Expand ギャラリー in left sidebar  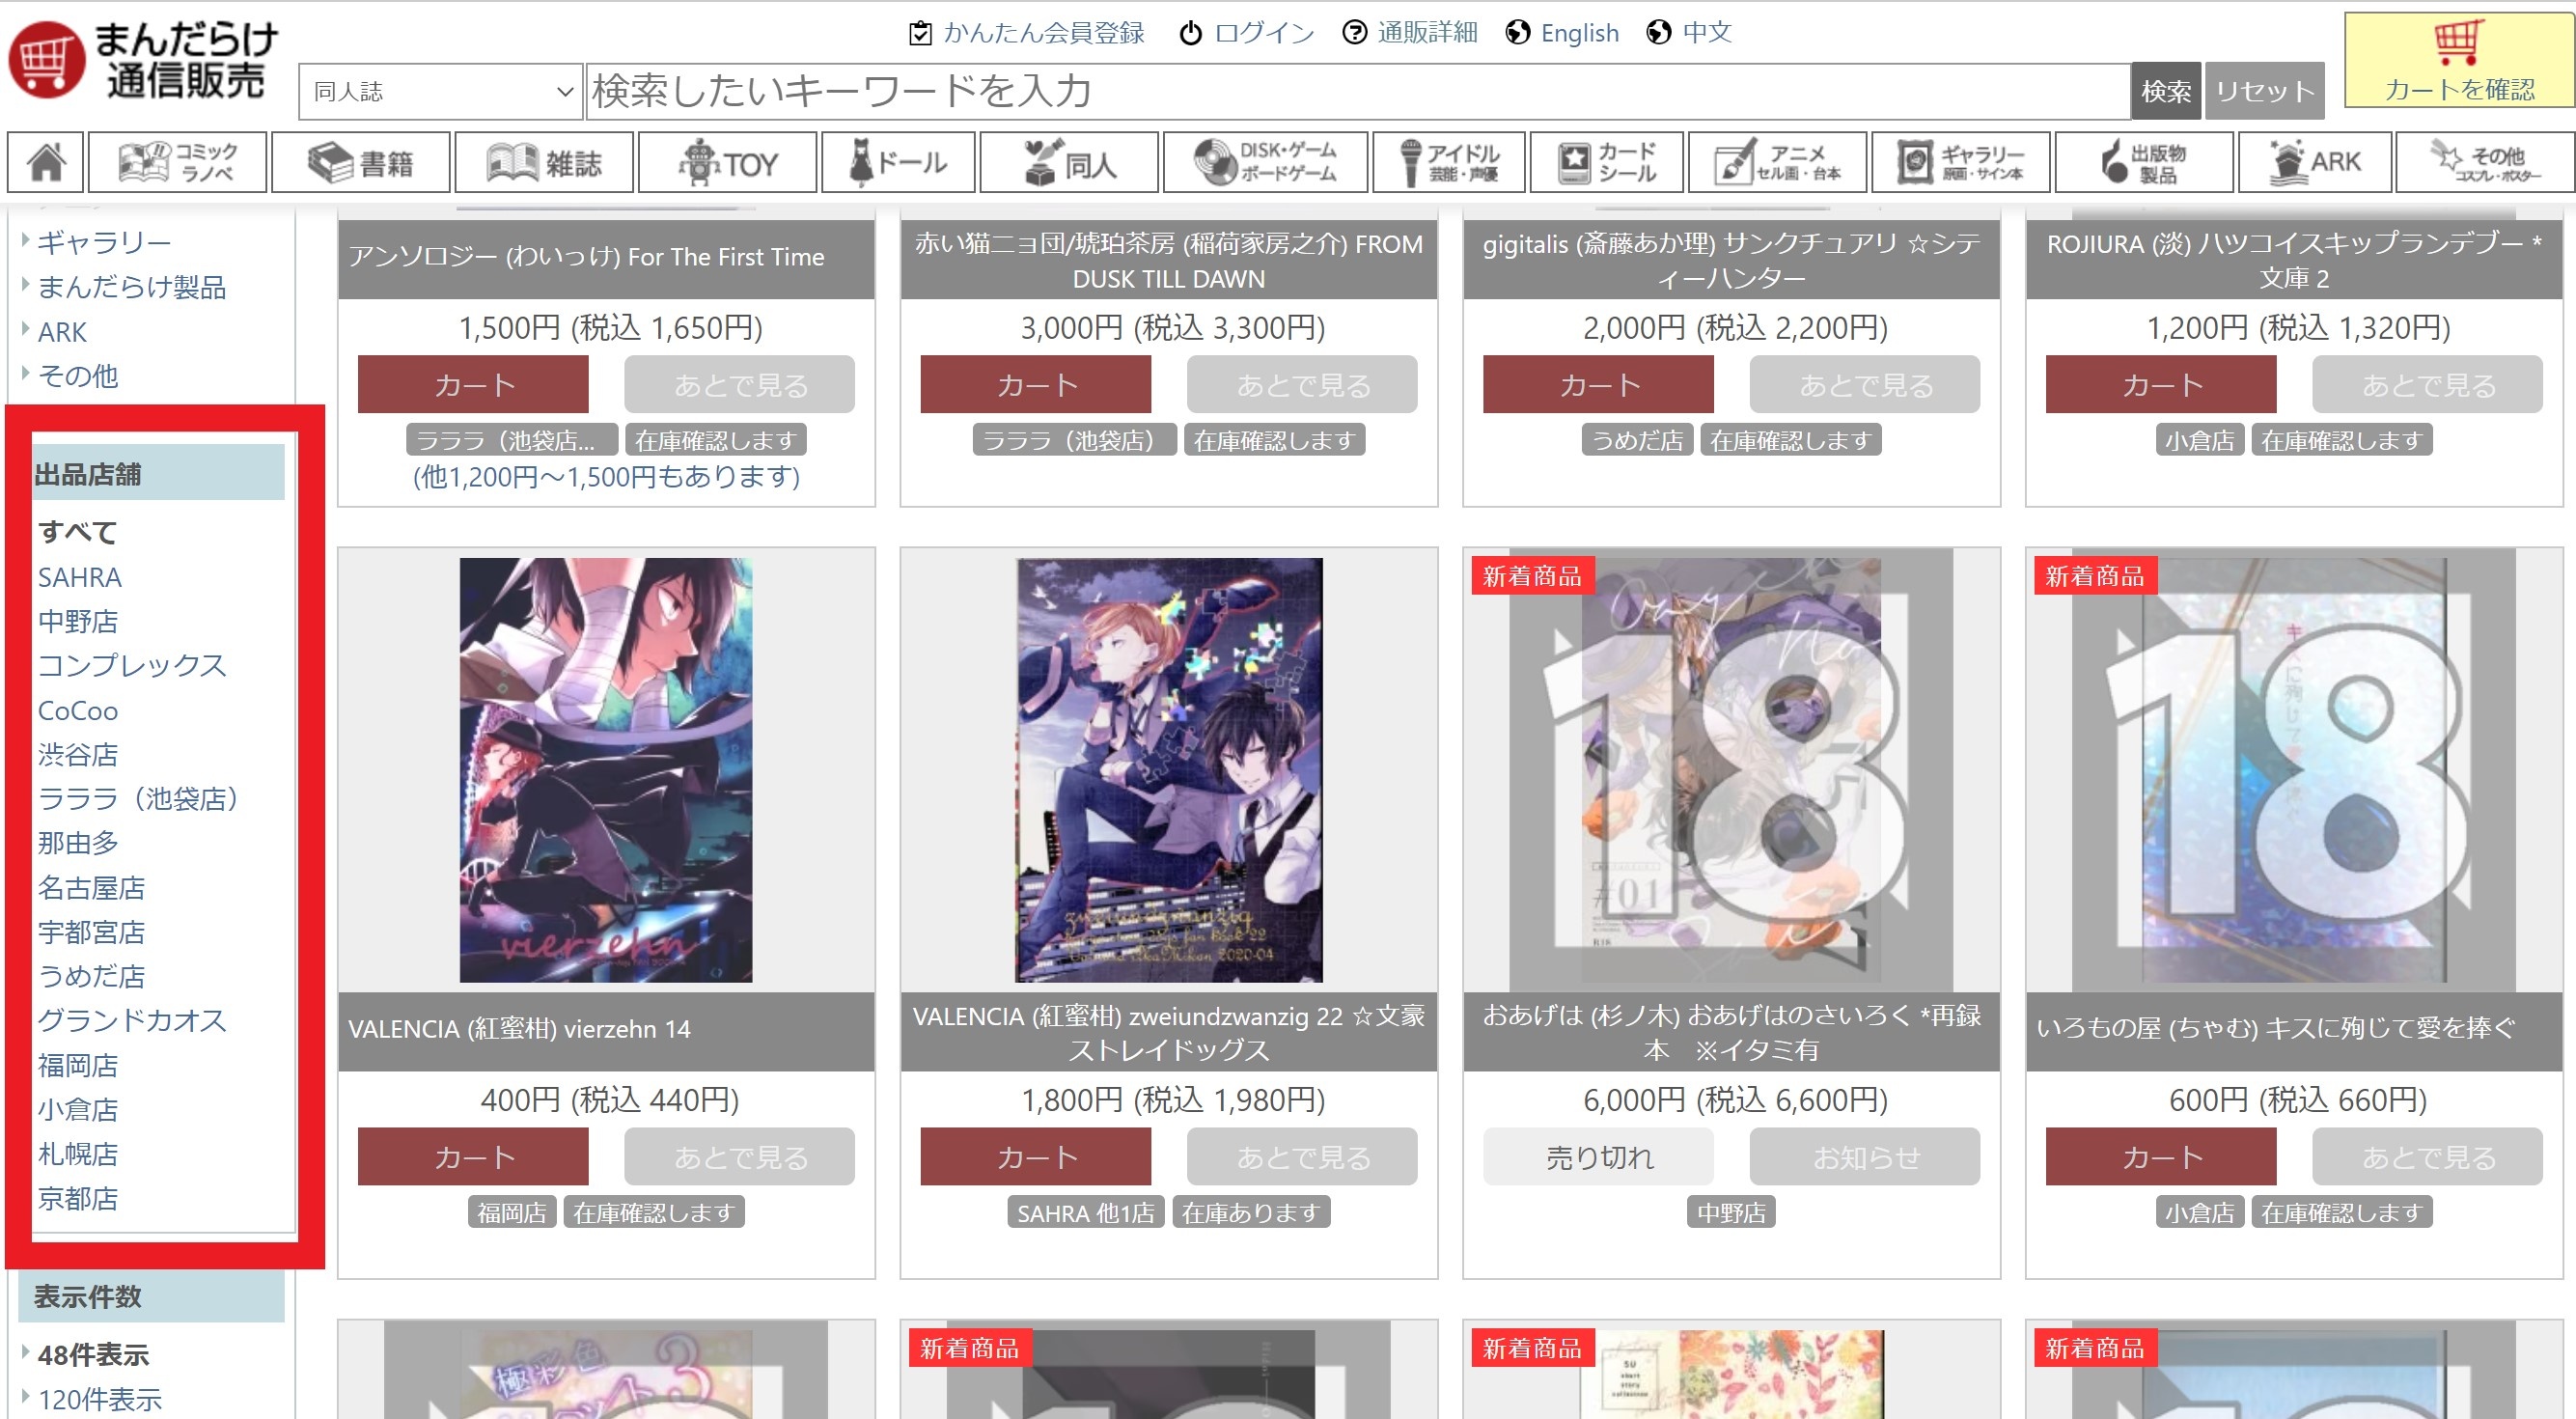(104, 242)
